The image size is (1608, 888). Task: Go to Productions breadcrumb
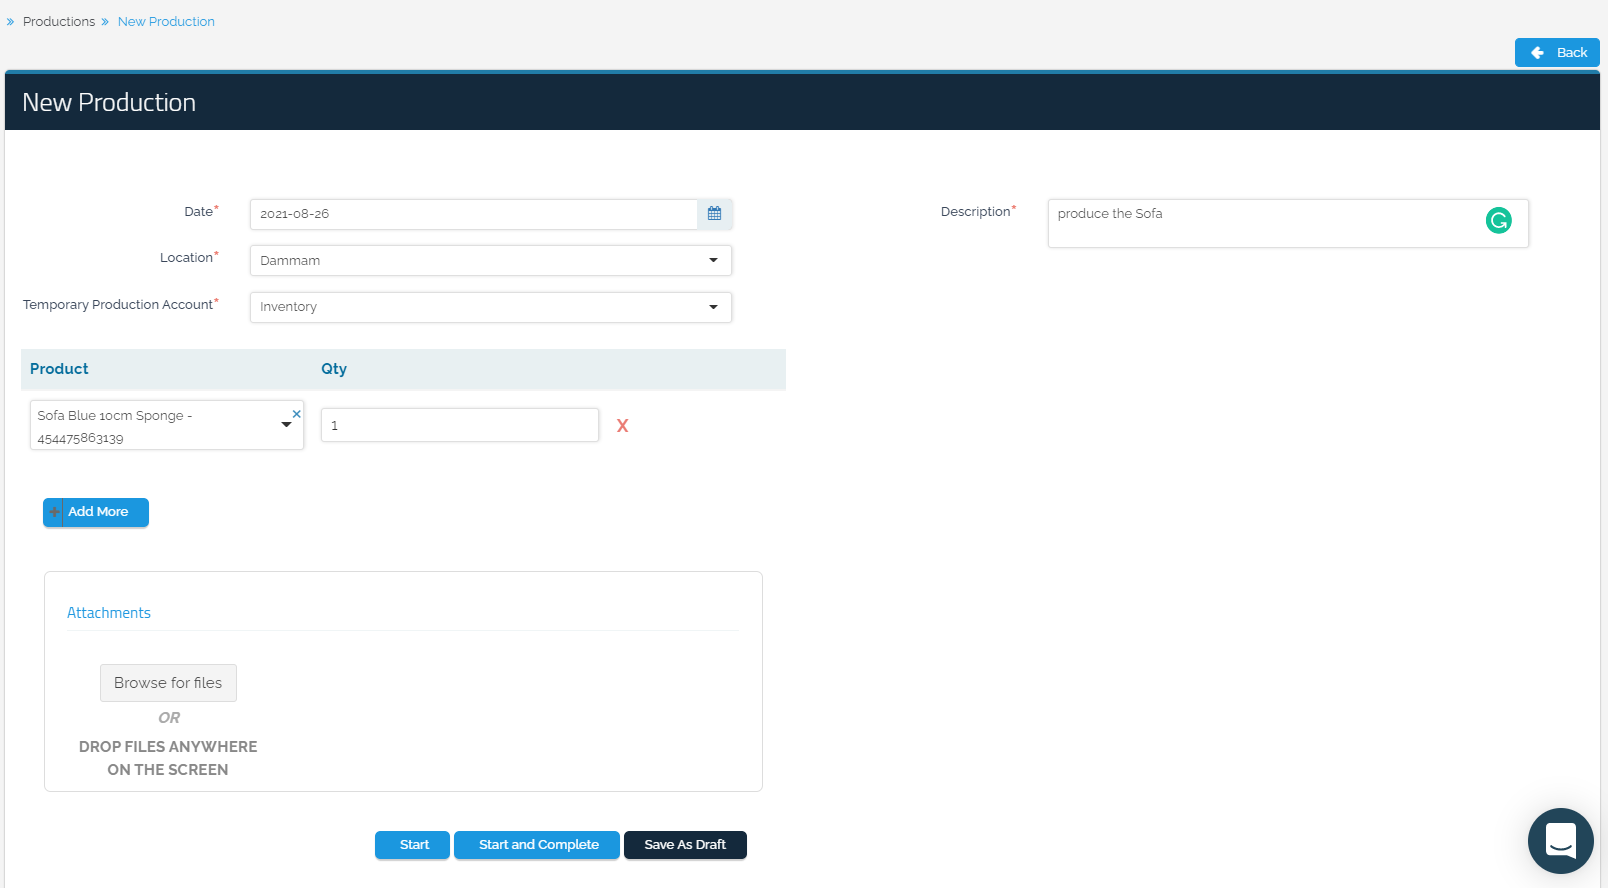coord(59,22)
